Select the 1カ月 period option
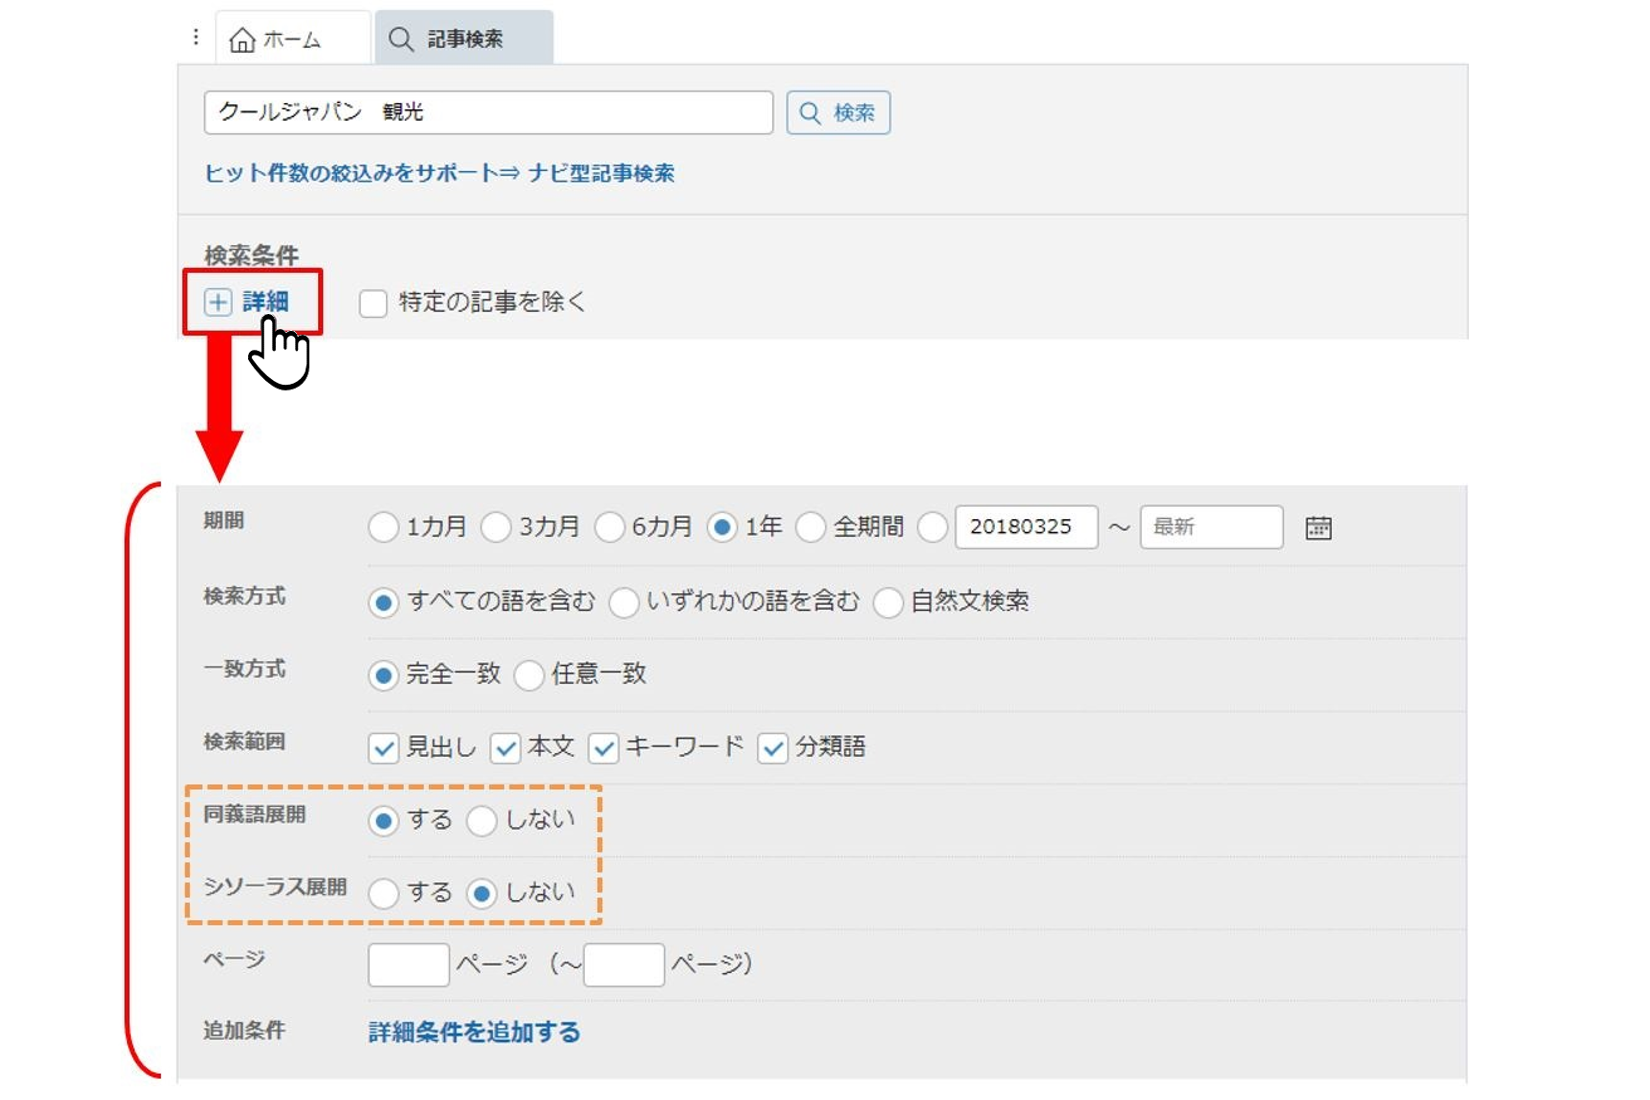The image size is (1650, 1100). coord(384,527)
